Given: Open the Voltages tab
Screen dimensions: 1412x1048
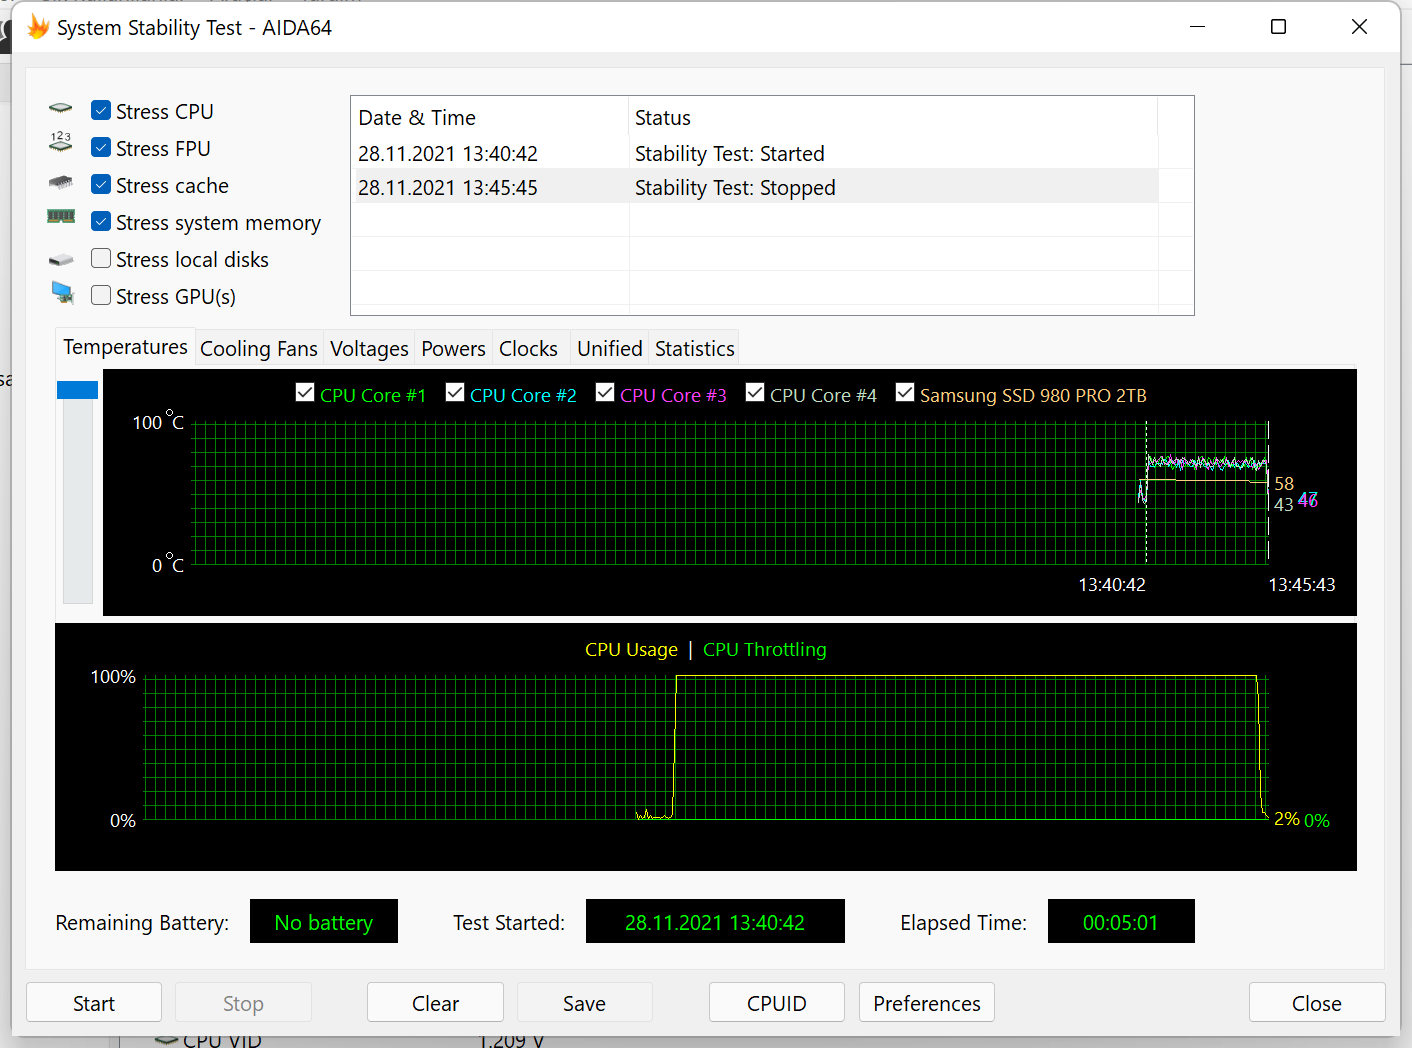Looking at the screenshot, I should 369,349.
